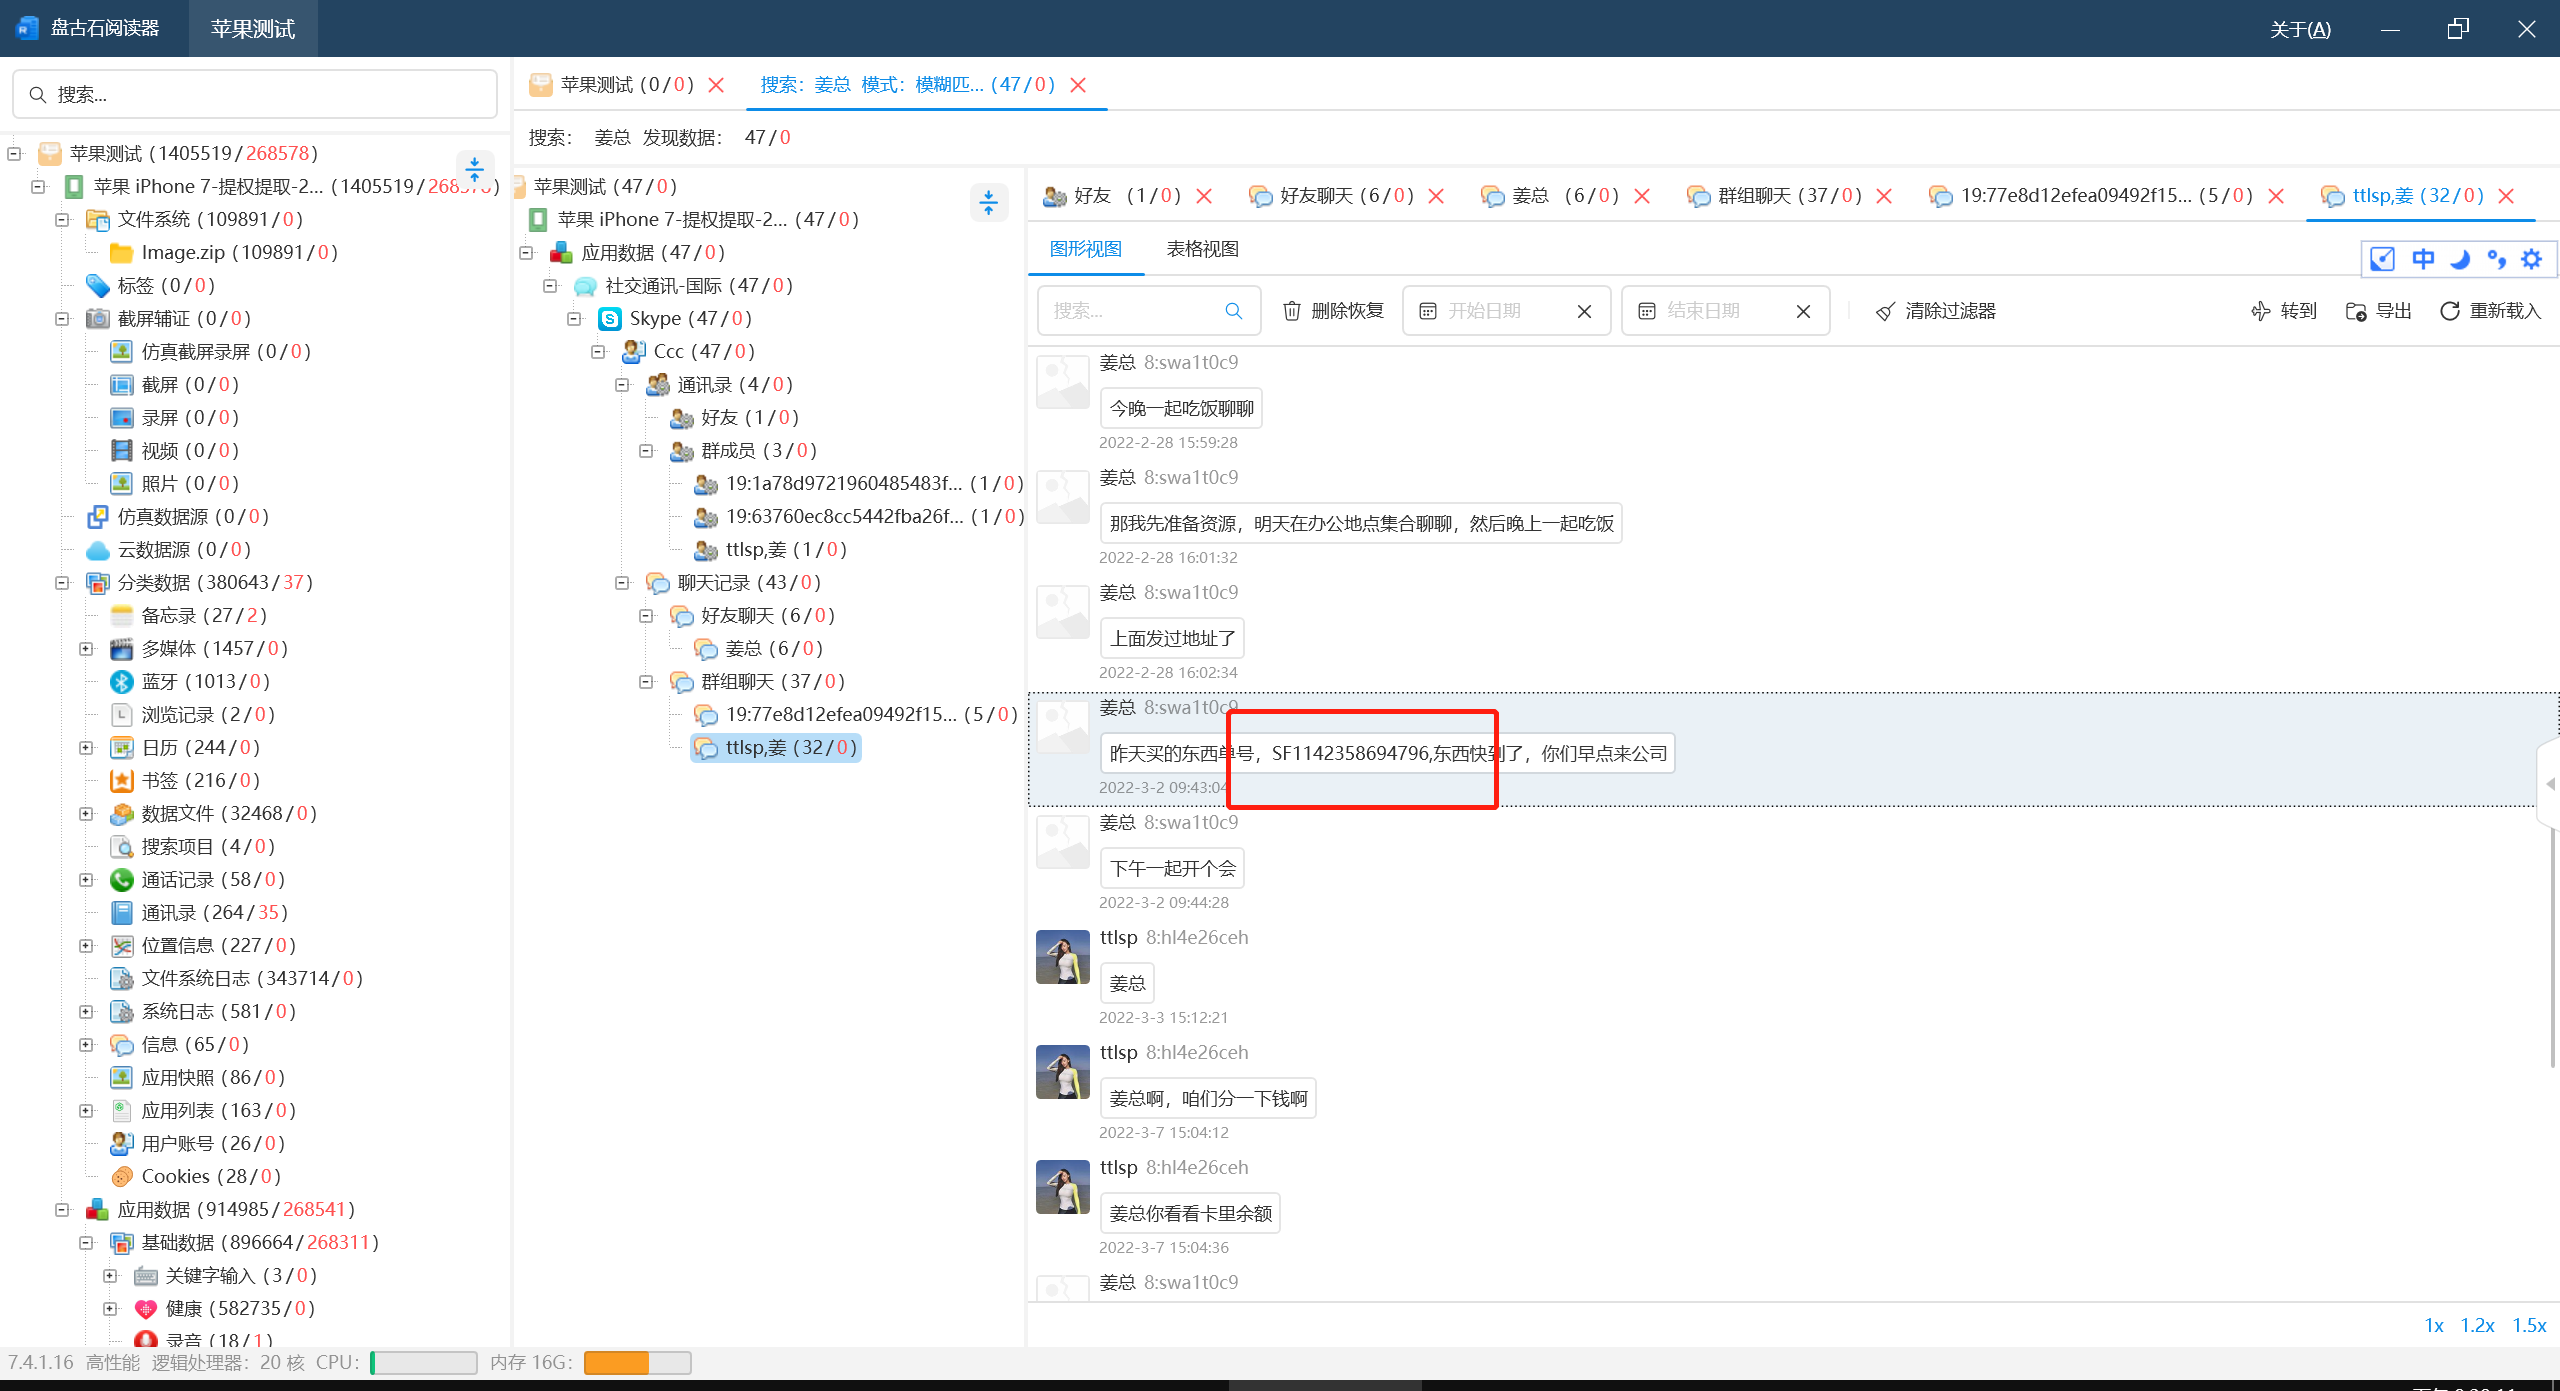The height and width of the screenshot is (1391, 2560).
Task: Expand the 多媒体 tree node
Action: pyautogui.click(x=86, y=649)
